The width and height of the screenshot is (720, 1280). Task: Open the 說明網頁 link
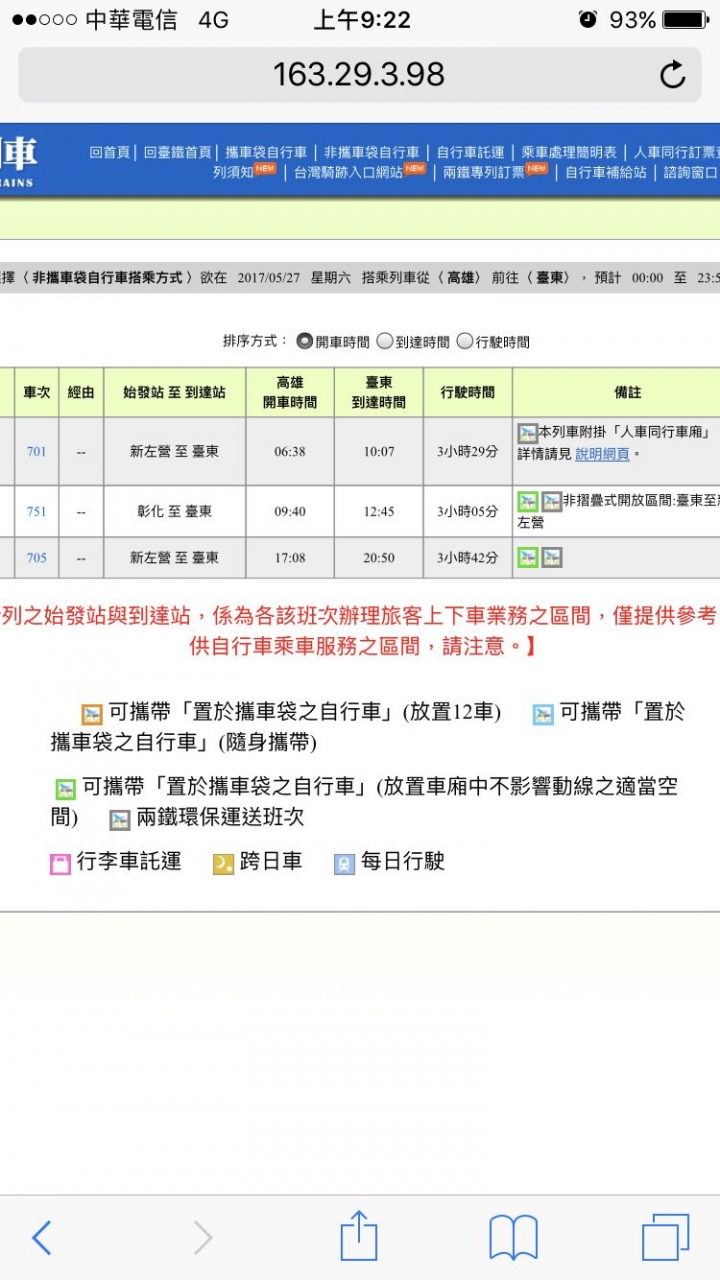click(x=602, y=453)
